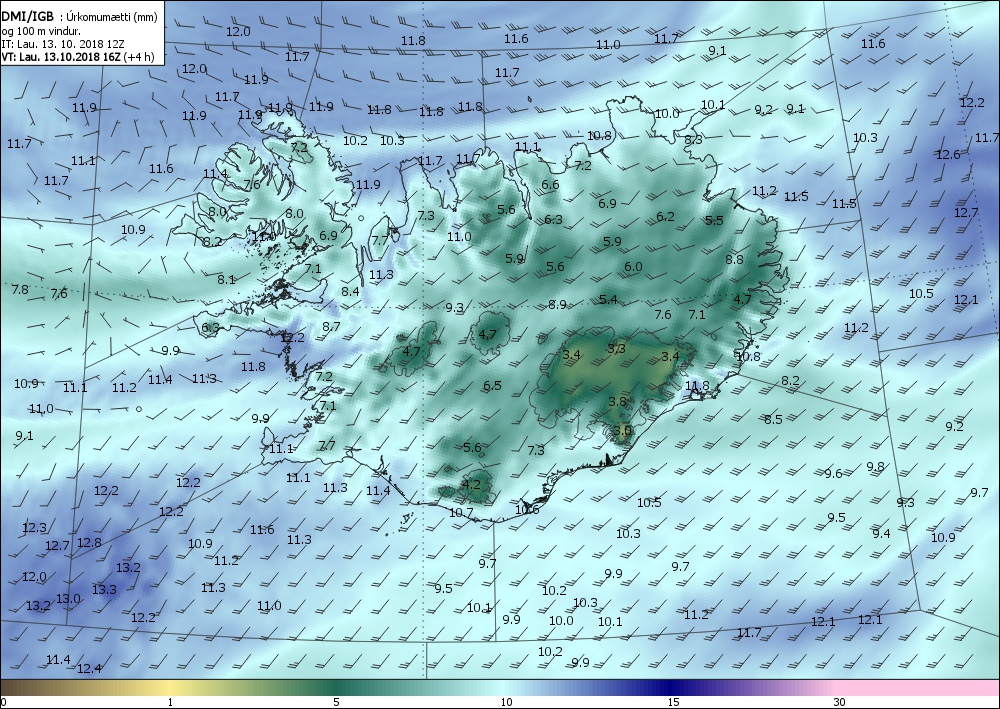1000x709 pixels.
Task: Click the map value 12.3
Action: point(34,527)
